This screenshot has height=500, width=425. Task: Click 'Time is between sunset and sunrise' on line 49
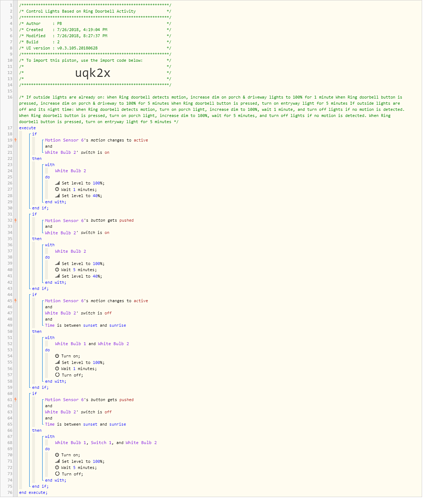pos(86,326)
